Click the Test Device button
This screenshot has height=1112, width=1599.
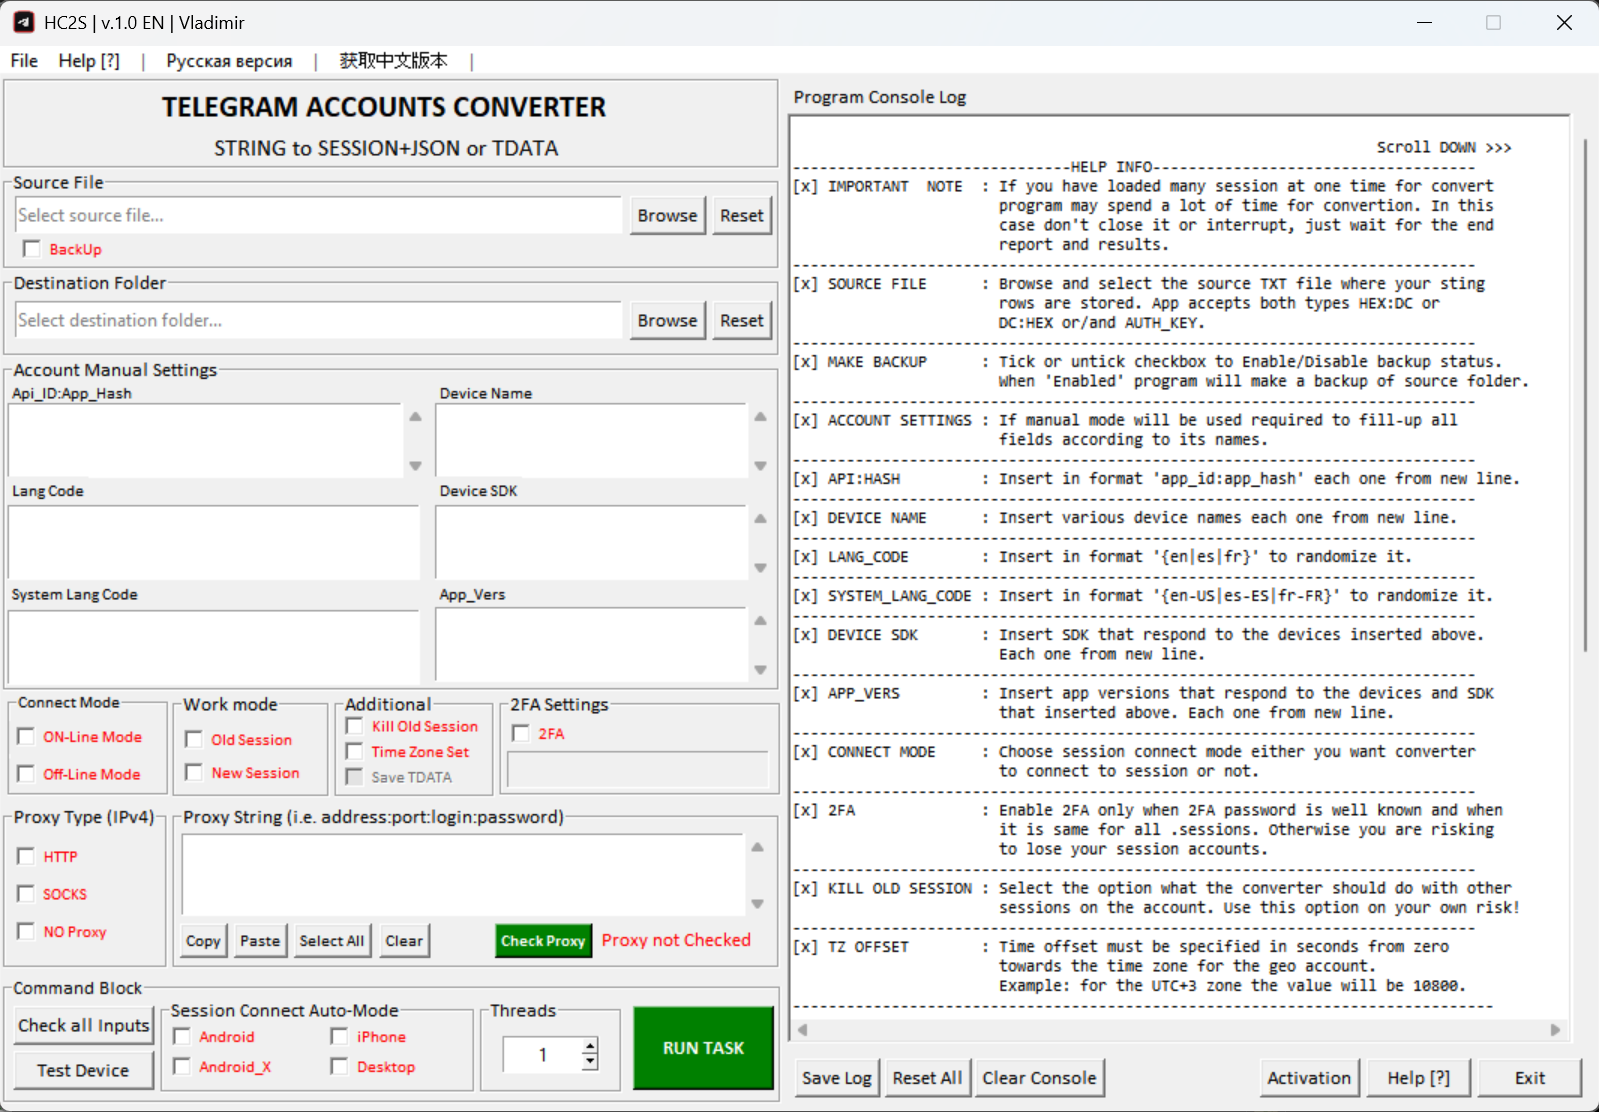click(84, 1070)
